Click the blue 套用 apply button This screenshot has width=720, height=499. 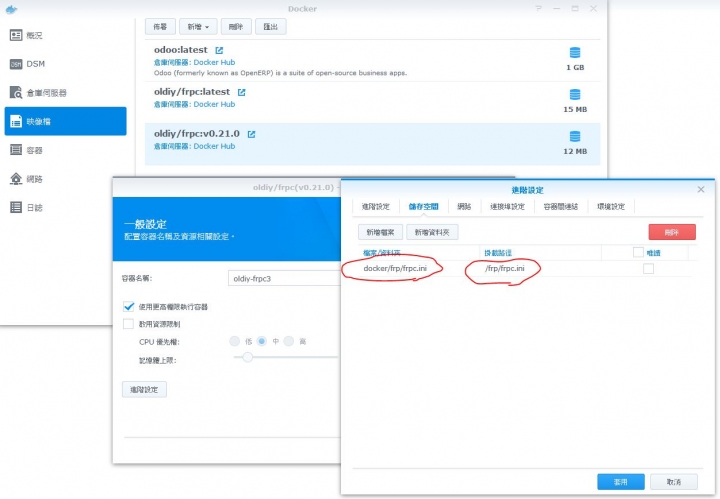(621, 482)
